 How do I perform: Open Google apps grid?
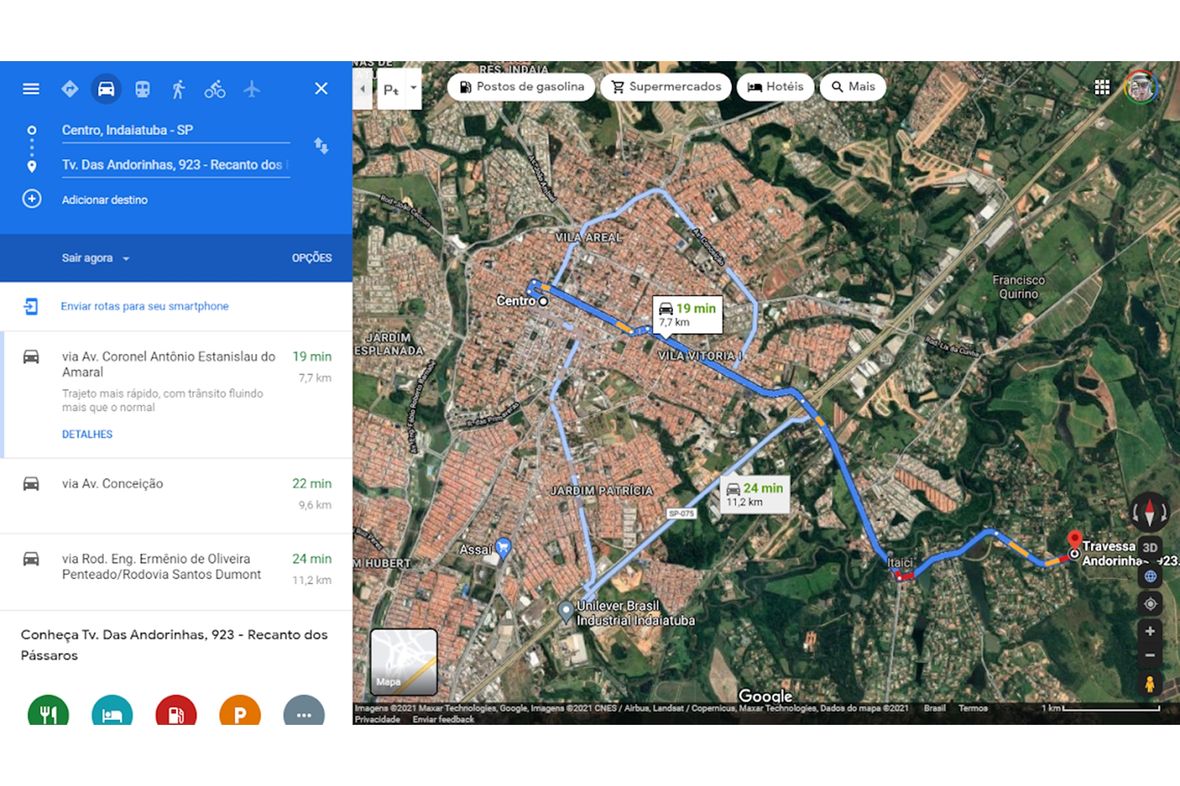coord(1102,87)
